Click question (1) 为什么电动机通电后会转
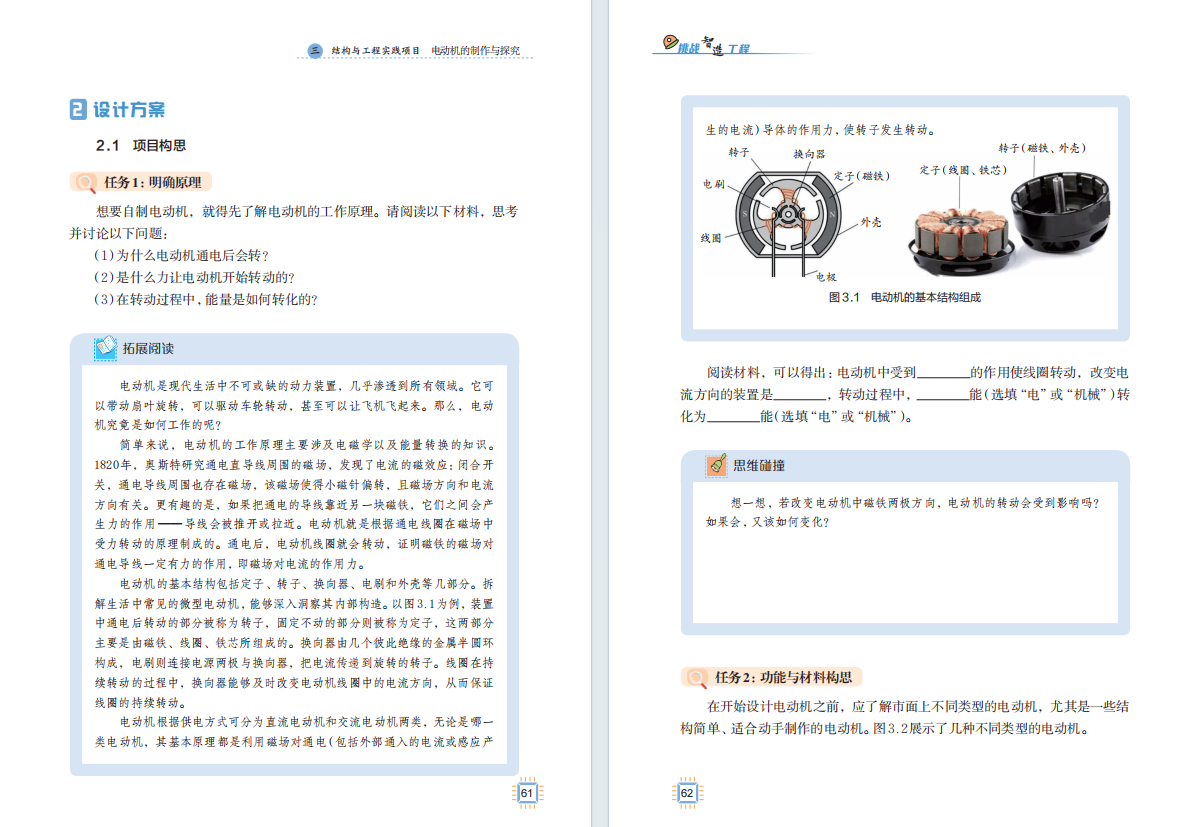Image resolution: width=1199 pixels, height=827 pixels. [181, 255]
